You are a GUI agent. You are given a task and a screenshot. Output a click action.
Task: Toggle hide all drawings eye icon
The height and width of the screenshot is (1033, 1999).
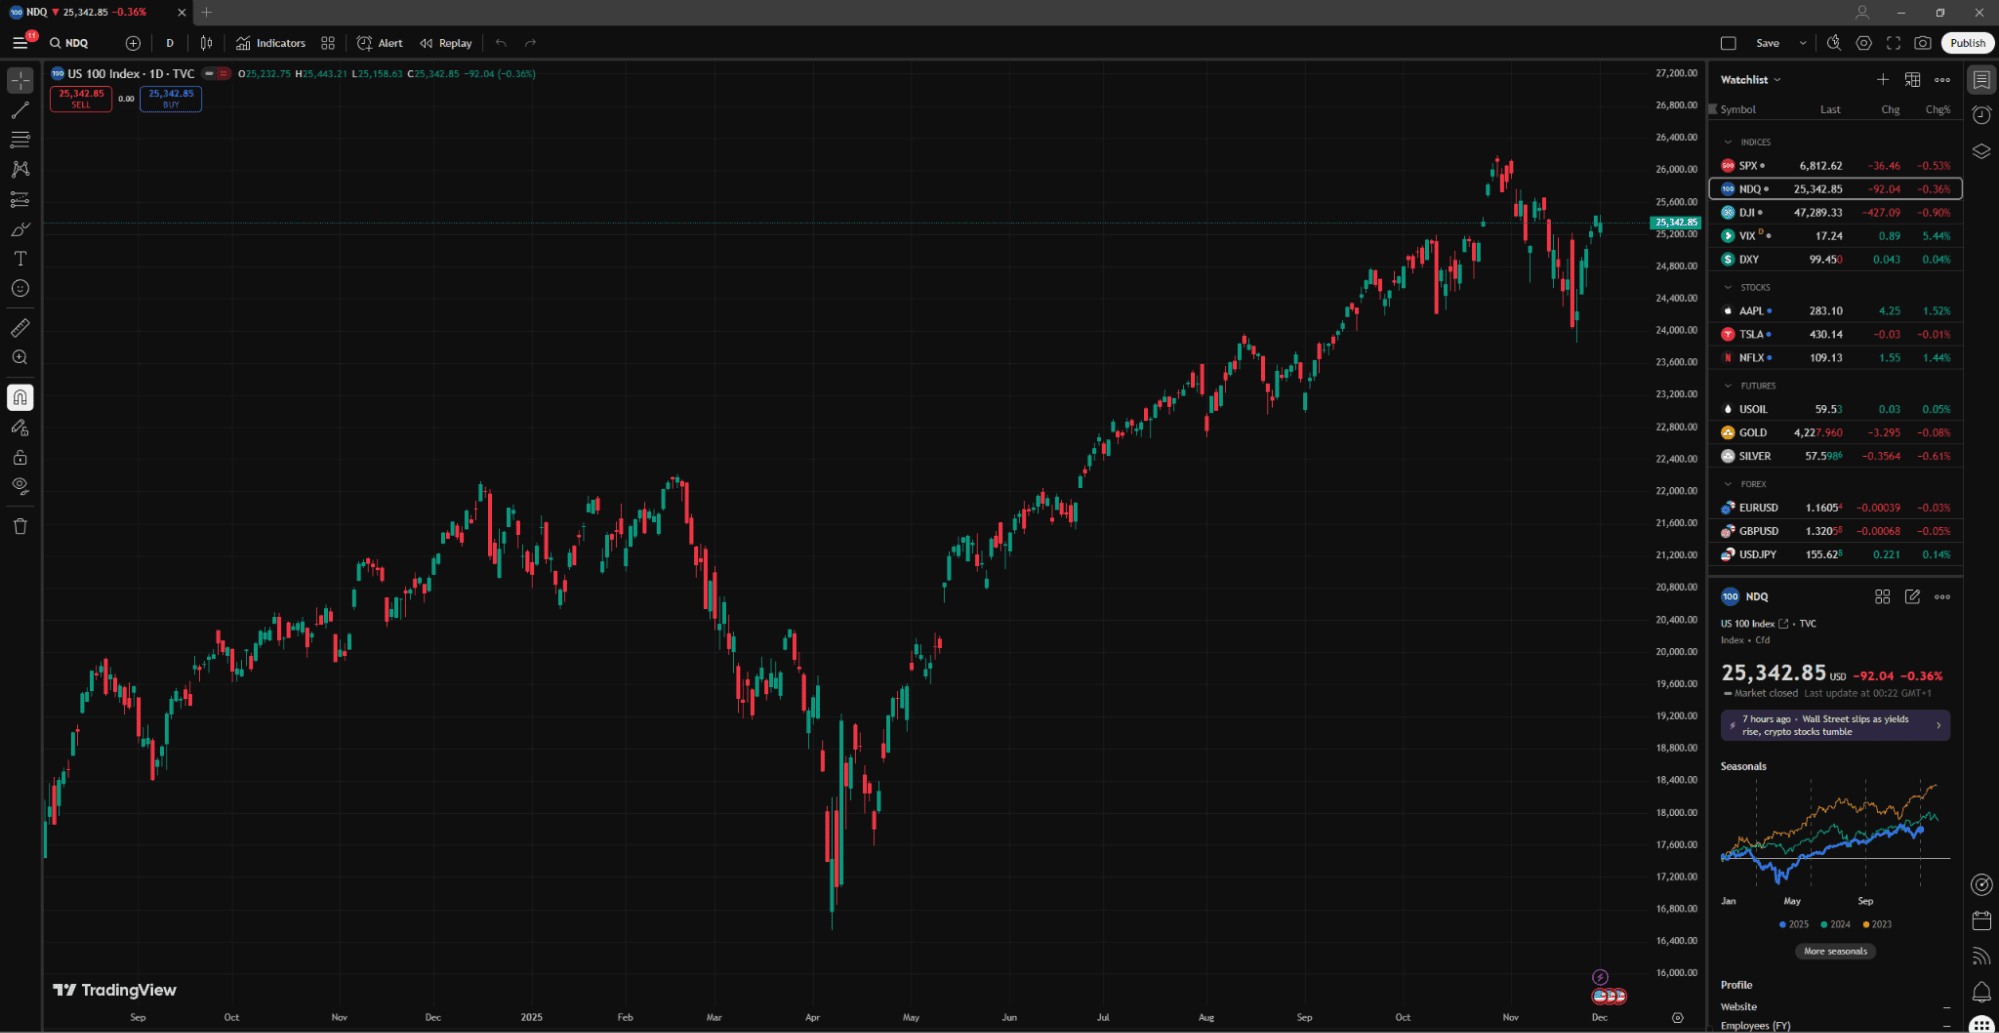click(x=20, y=486)
